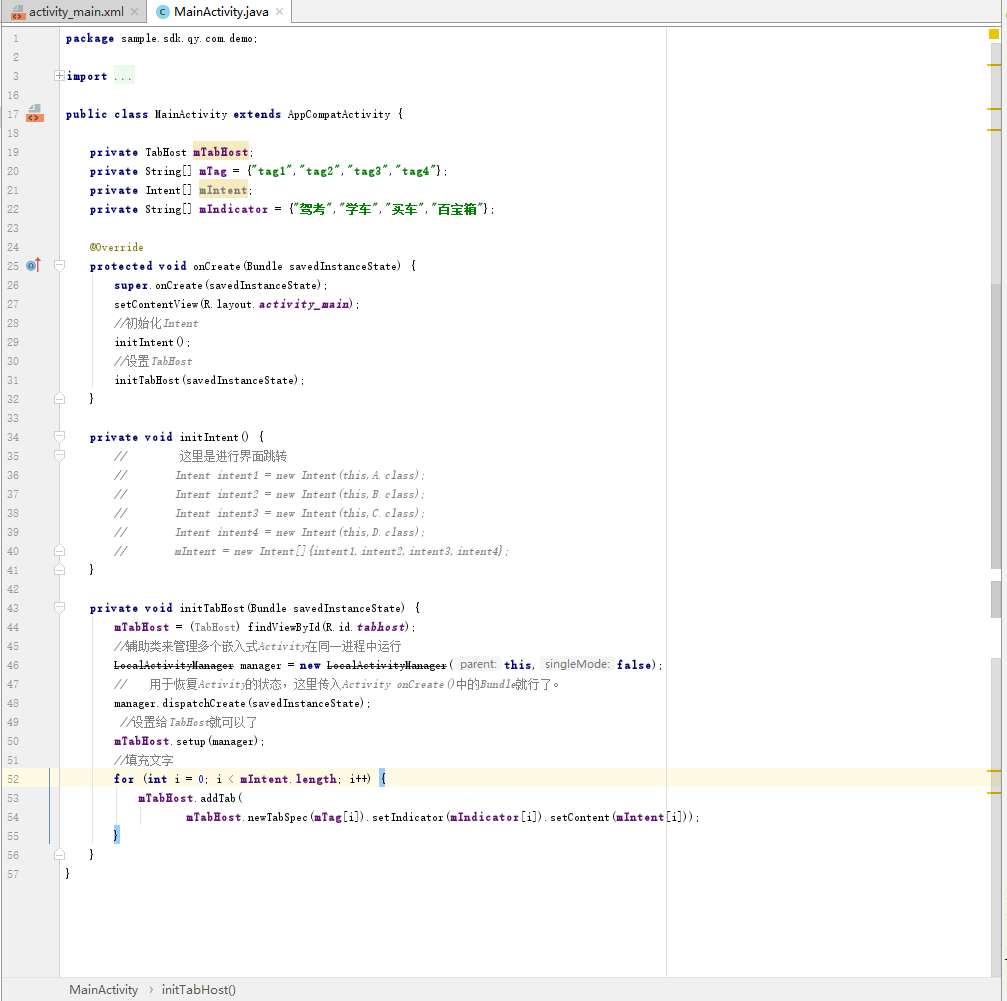Click the Java class icon on MainActivity.java tab
Image resolution: width=1007 pixels, height=1001 pixels.
coord(163,12)
